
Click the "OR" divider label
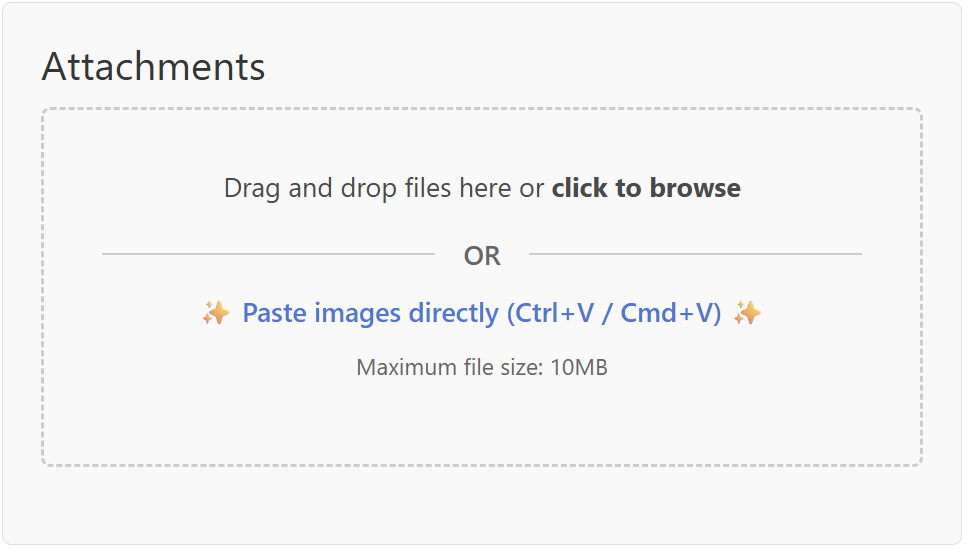click(482, 256)
